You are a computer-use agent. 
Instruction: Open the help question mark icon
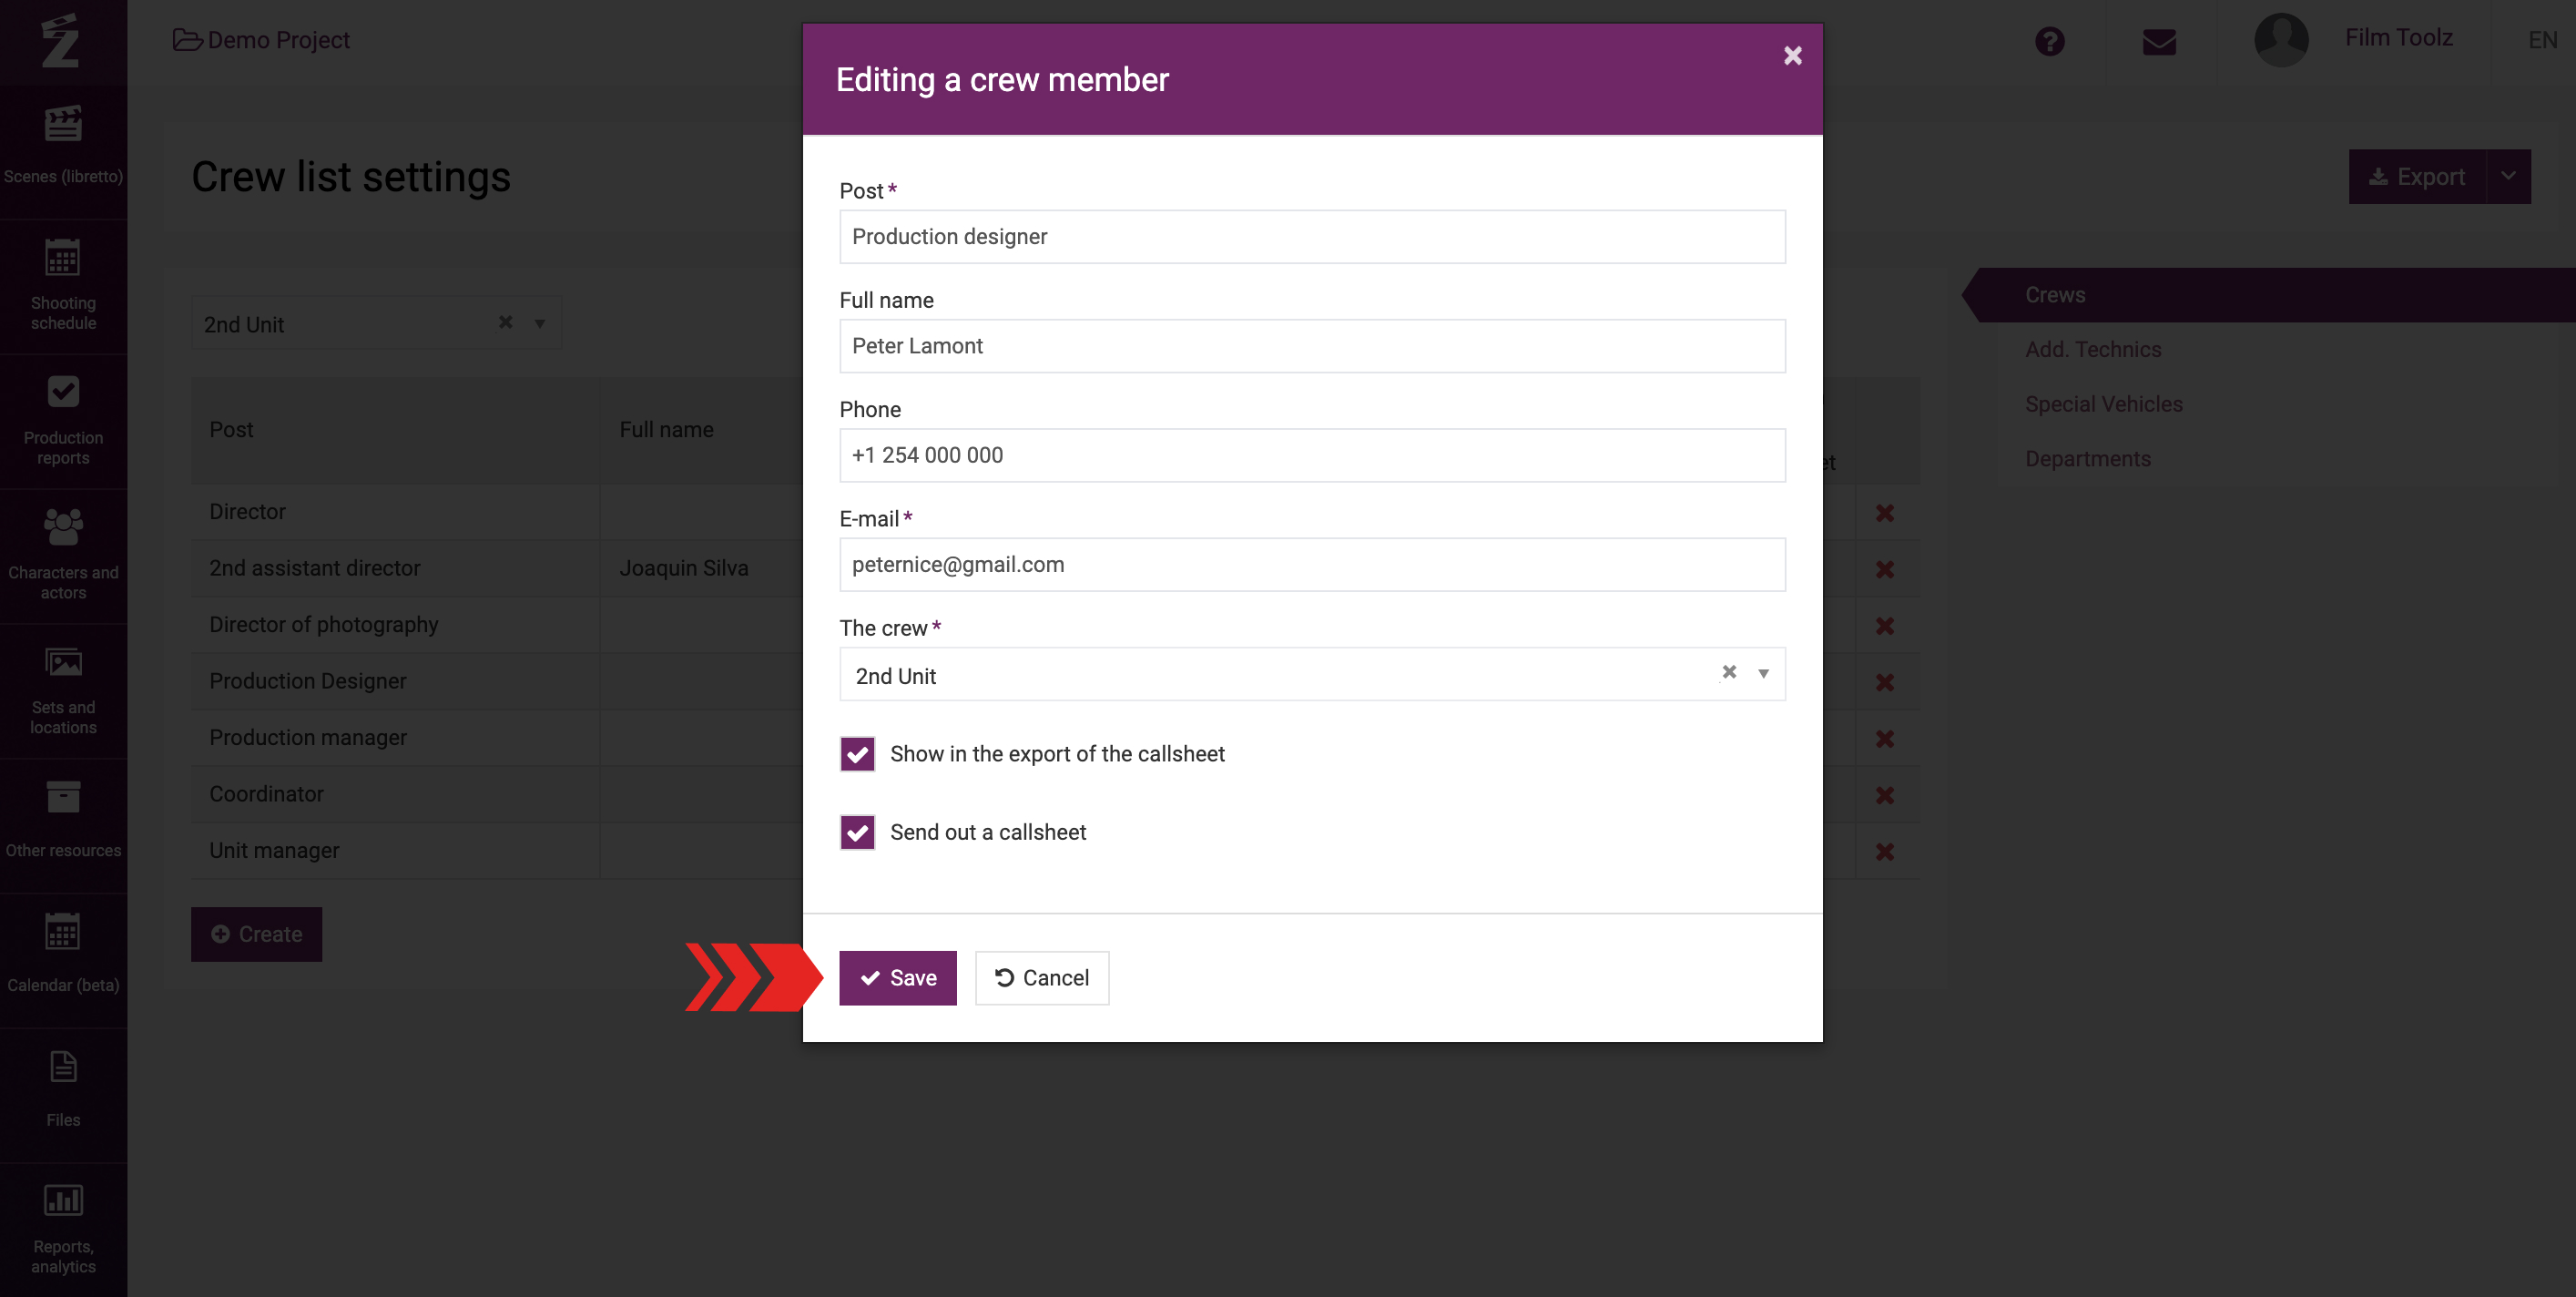coord(2049,41)
